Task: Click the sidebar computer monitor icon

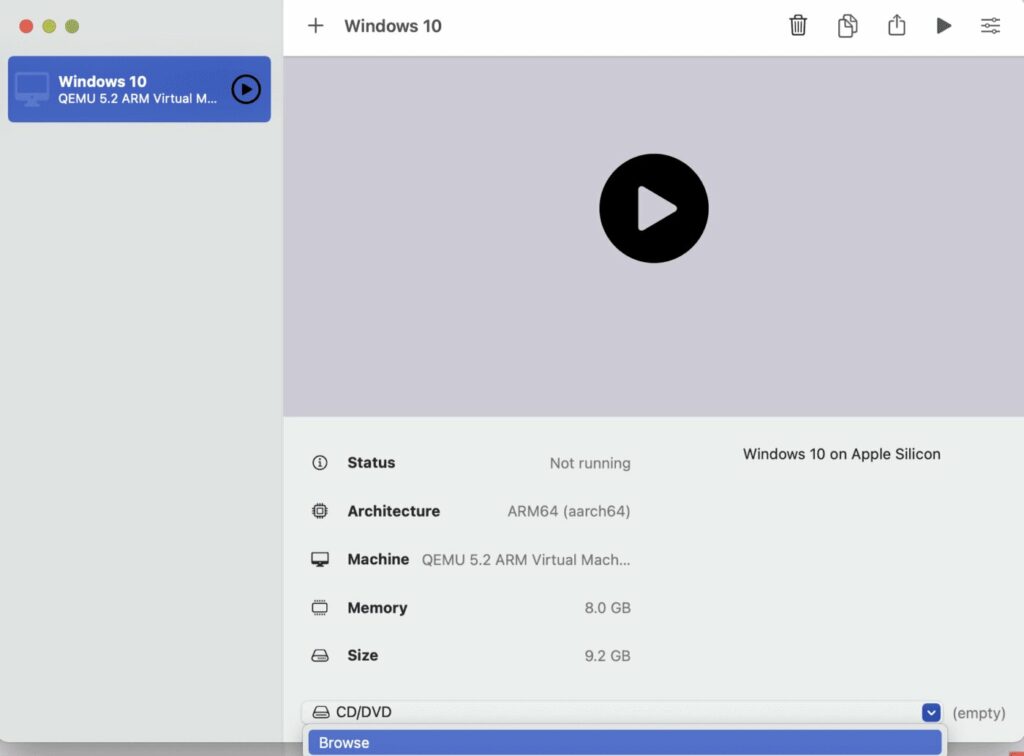Action: tap(32, 89)
